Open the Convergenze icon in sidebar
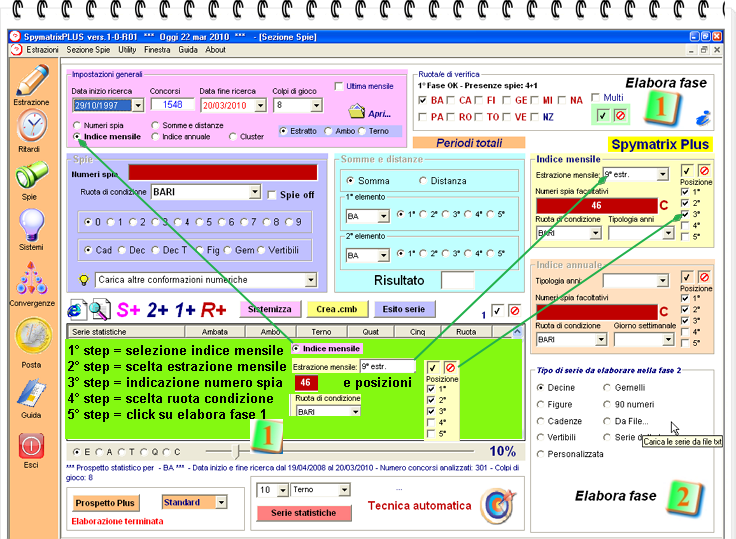 click(31, 279)
